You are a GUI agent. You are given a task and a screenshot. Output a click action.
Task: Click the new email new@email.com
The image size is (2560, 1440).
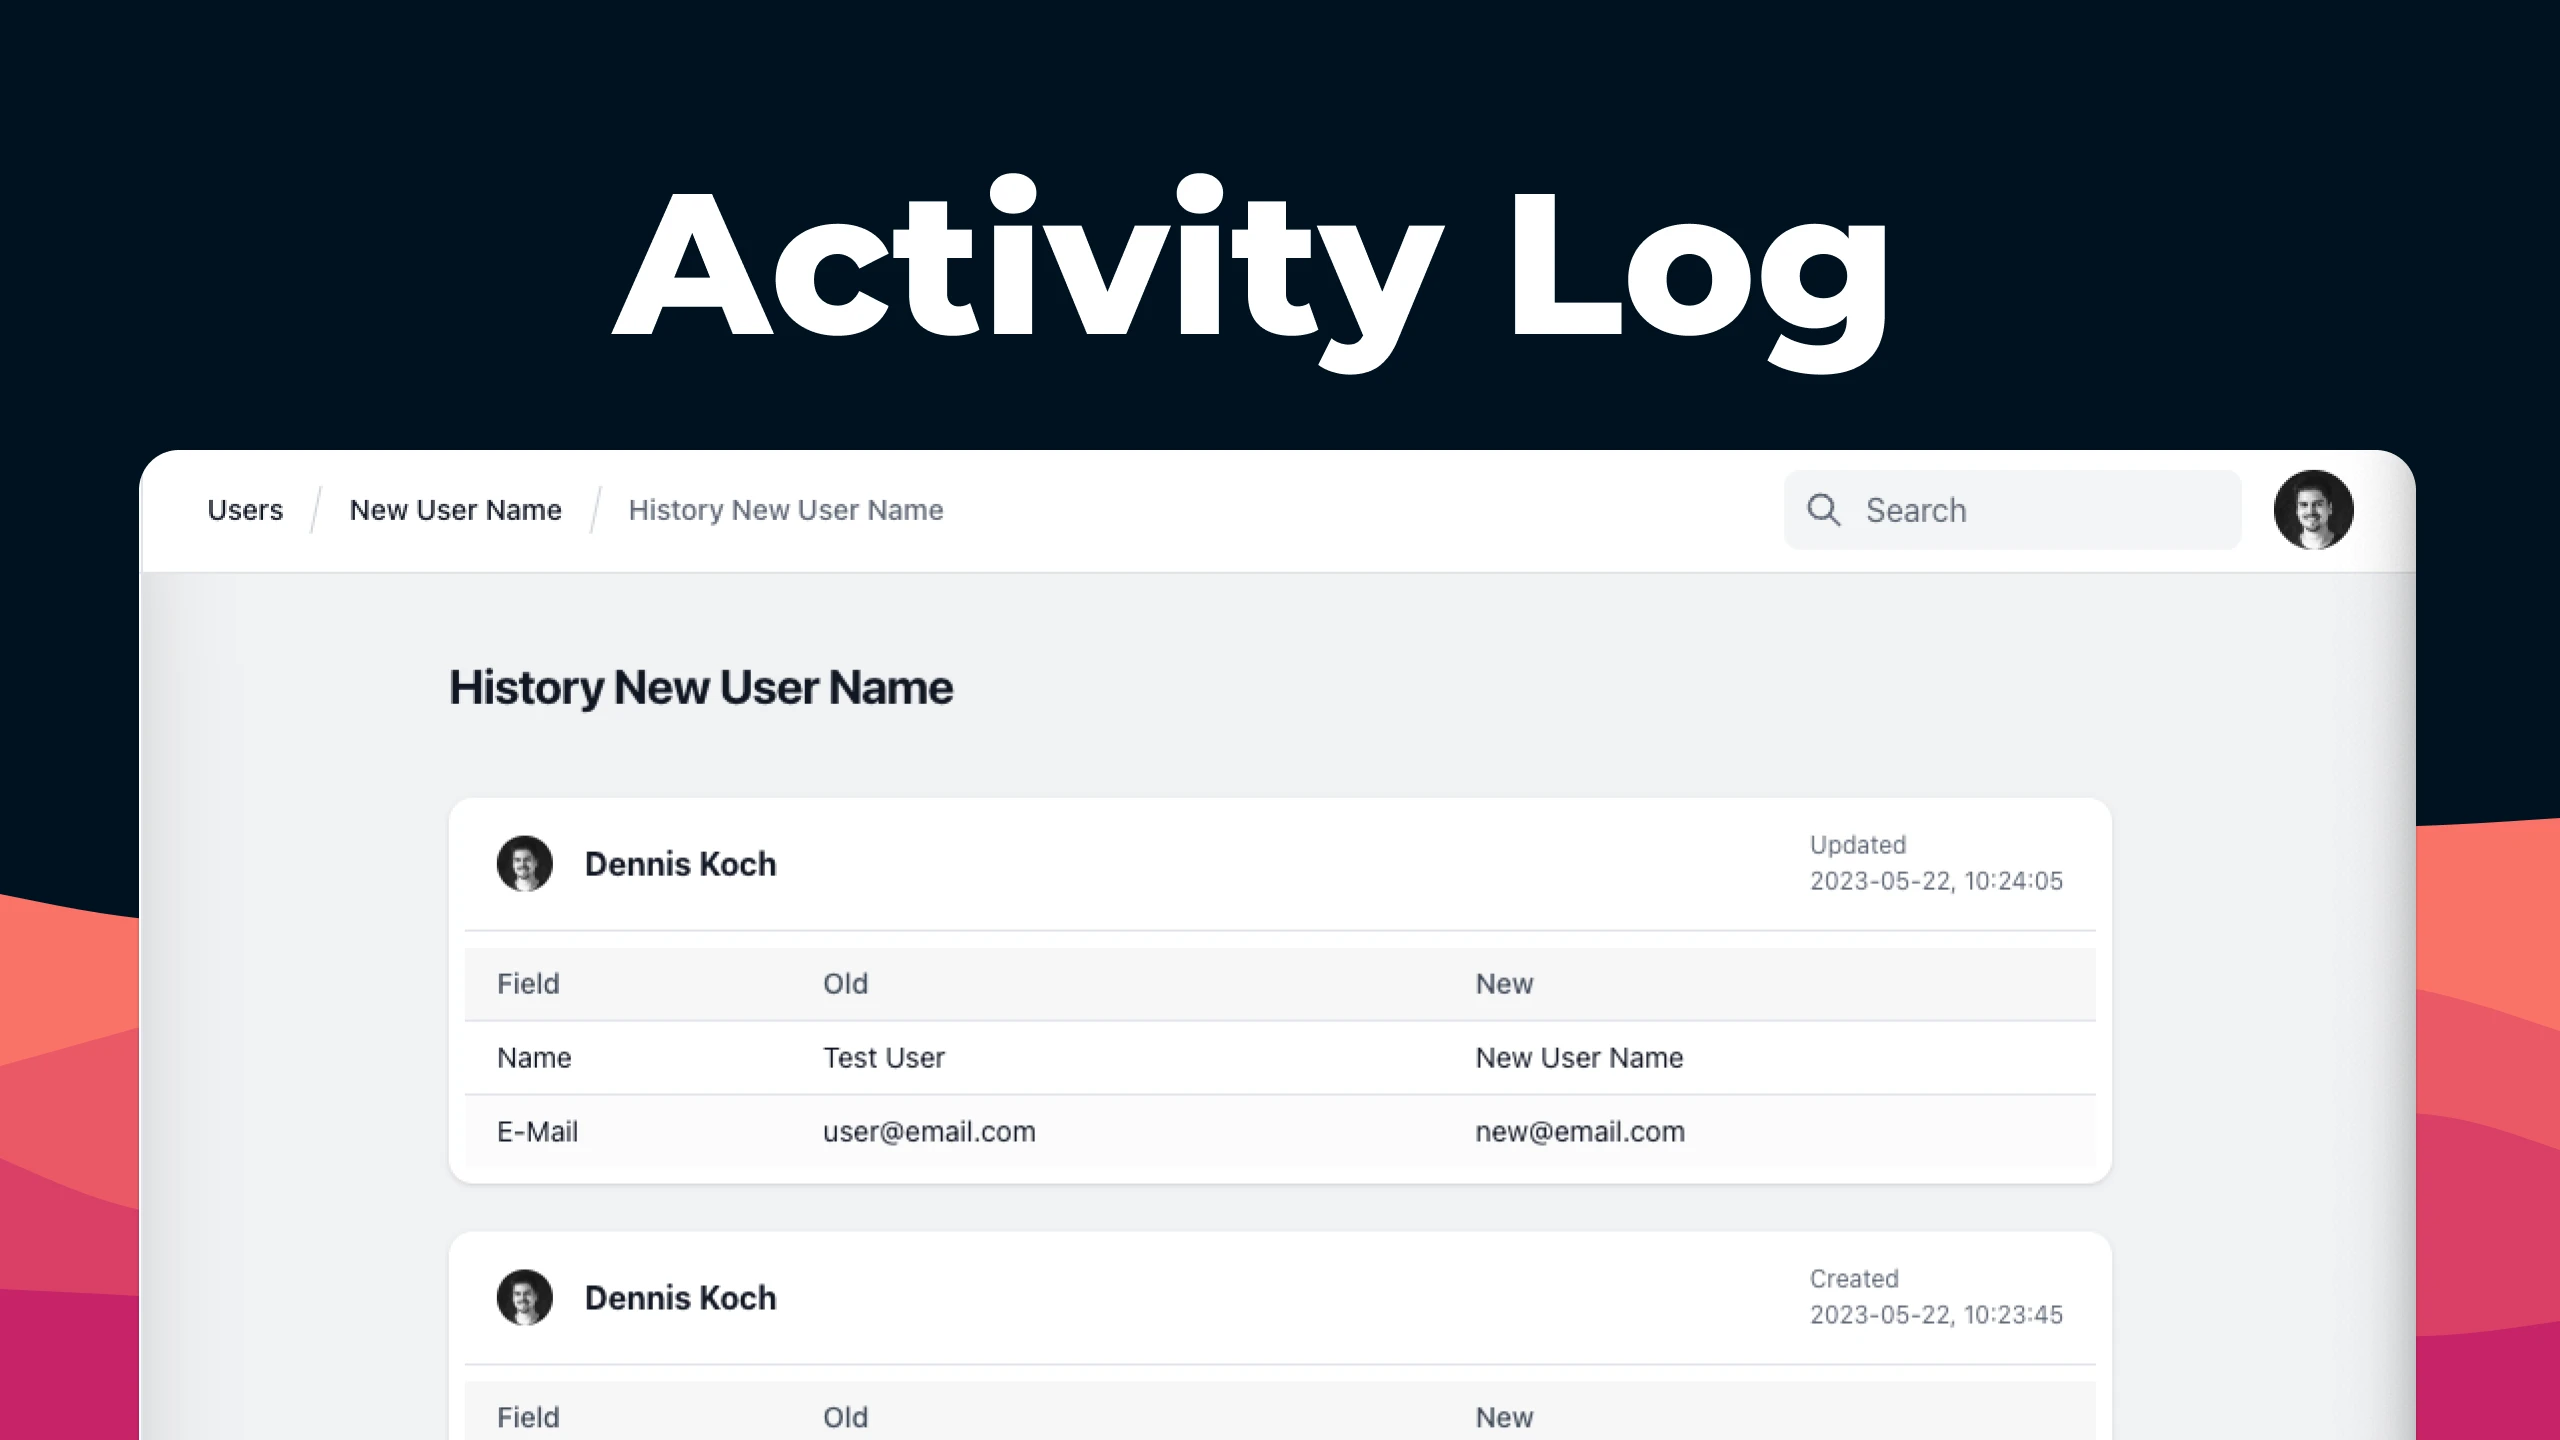click(1579, 1131)
